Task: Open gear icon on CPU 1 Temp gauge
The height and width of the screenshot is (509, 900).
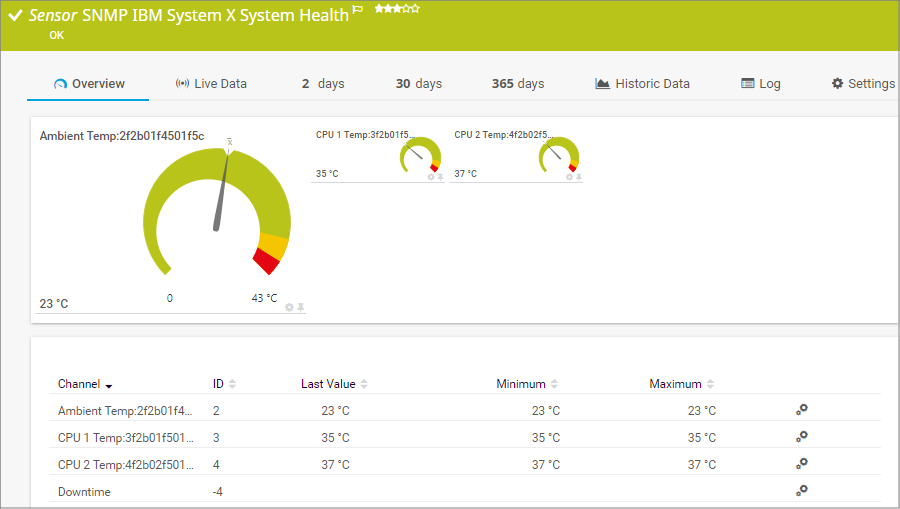Action: pos(431,177)
